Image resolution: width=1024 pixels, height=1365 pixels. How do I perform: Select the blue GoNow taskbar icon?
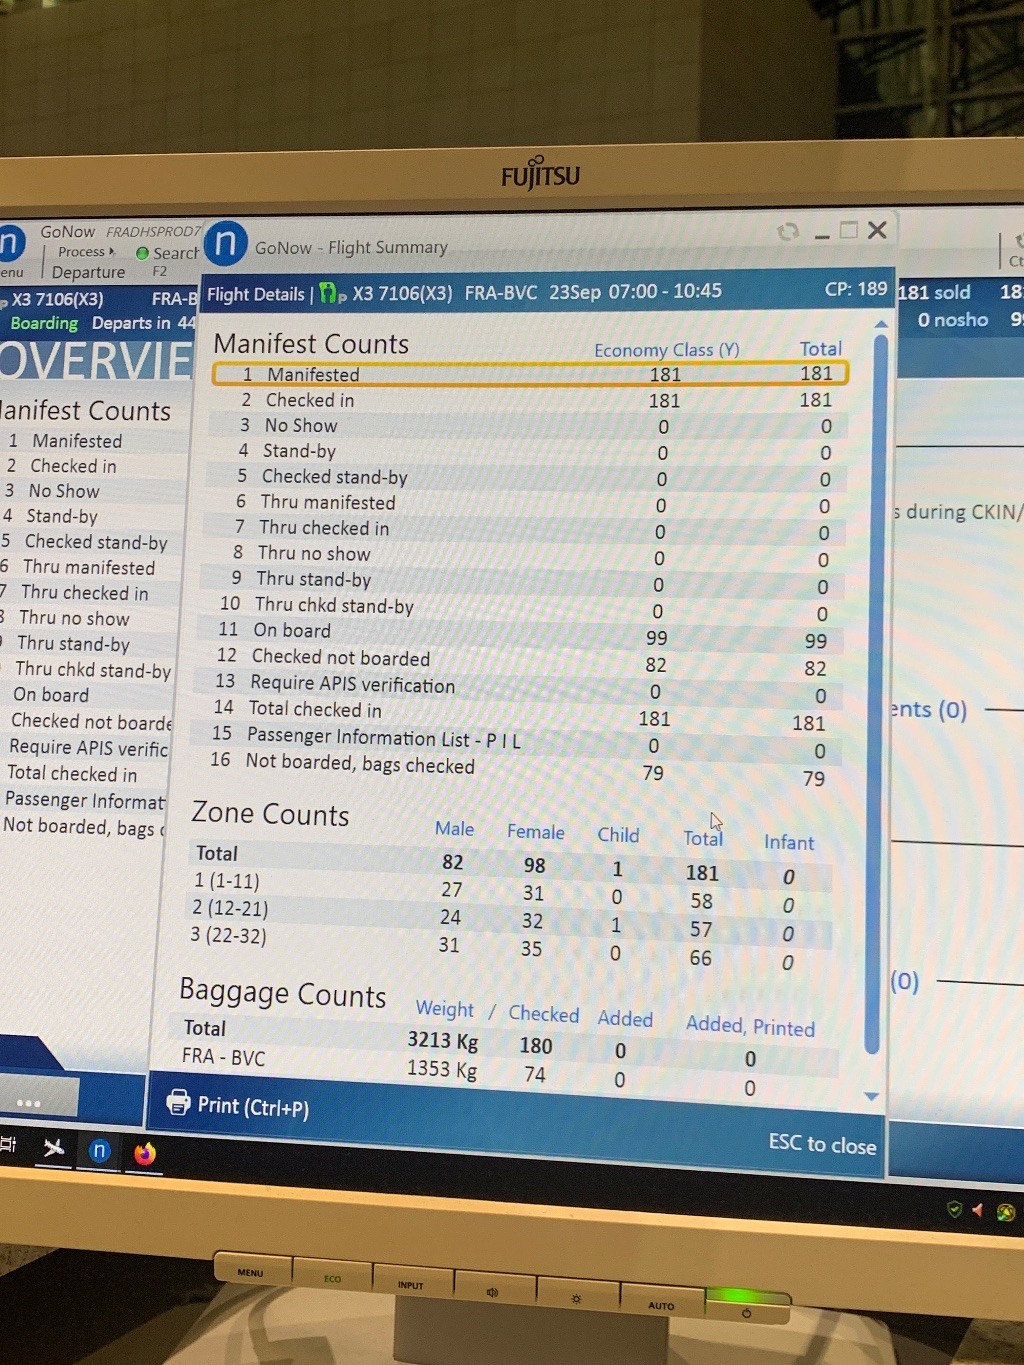[99, 1151]
